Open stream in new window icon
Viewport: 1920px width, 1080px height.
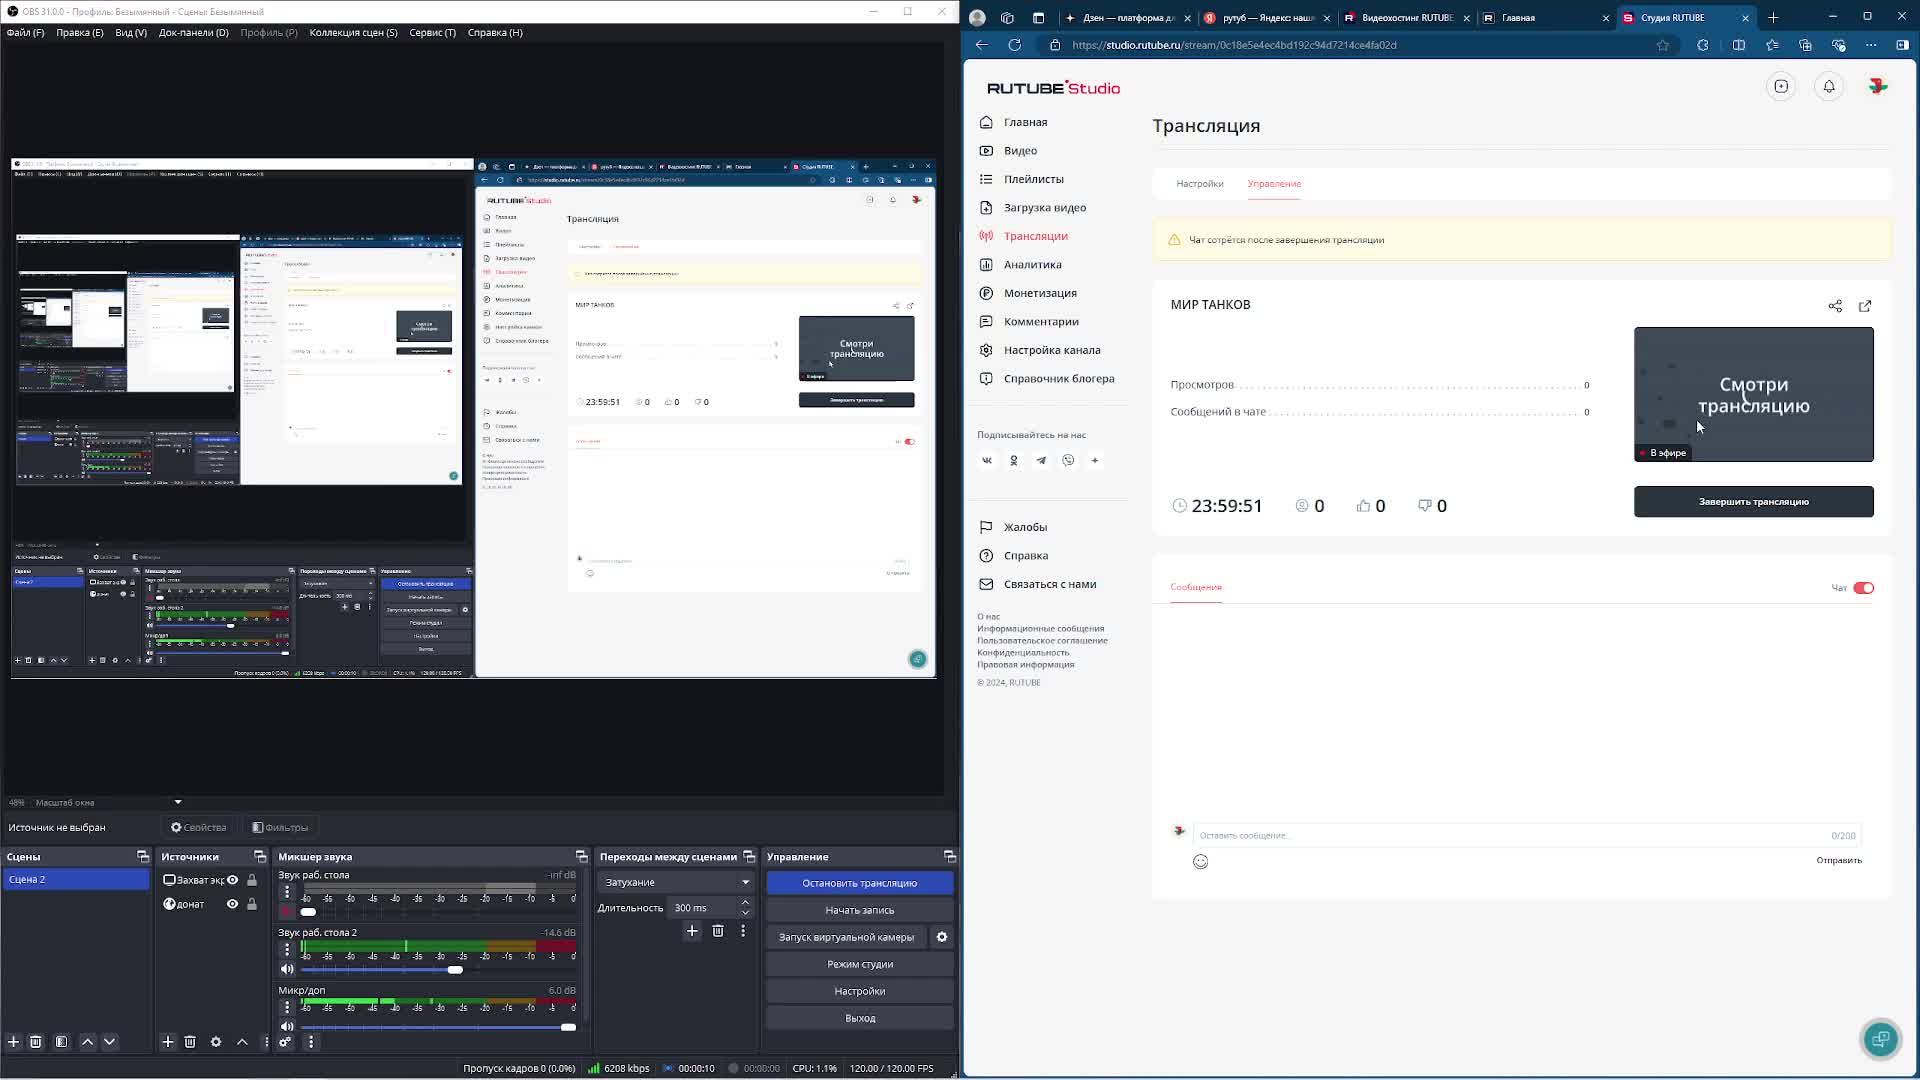(x=1865, y=306)
